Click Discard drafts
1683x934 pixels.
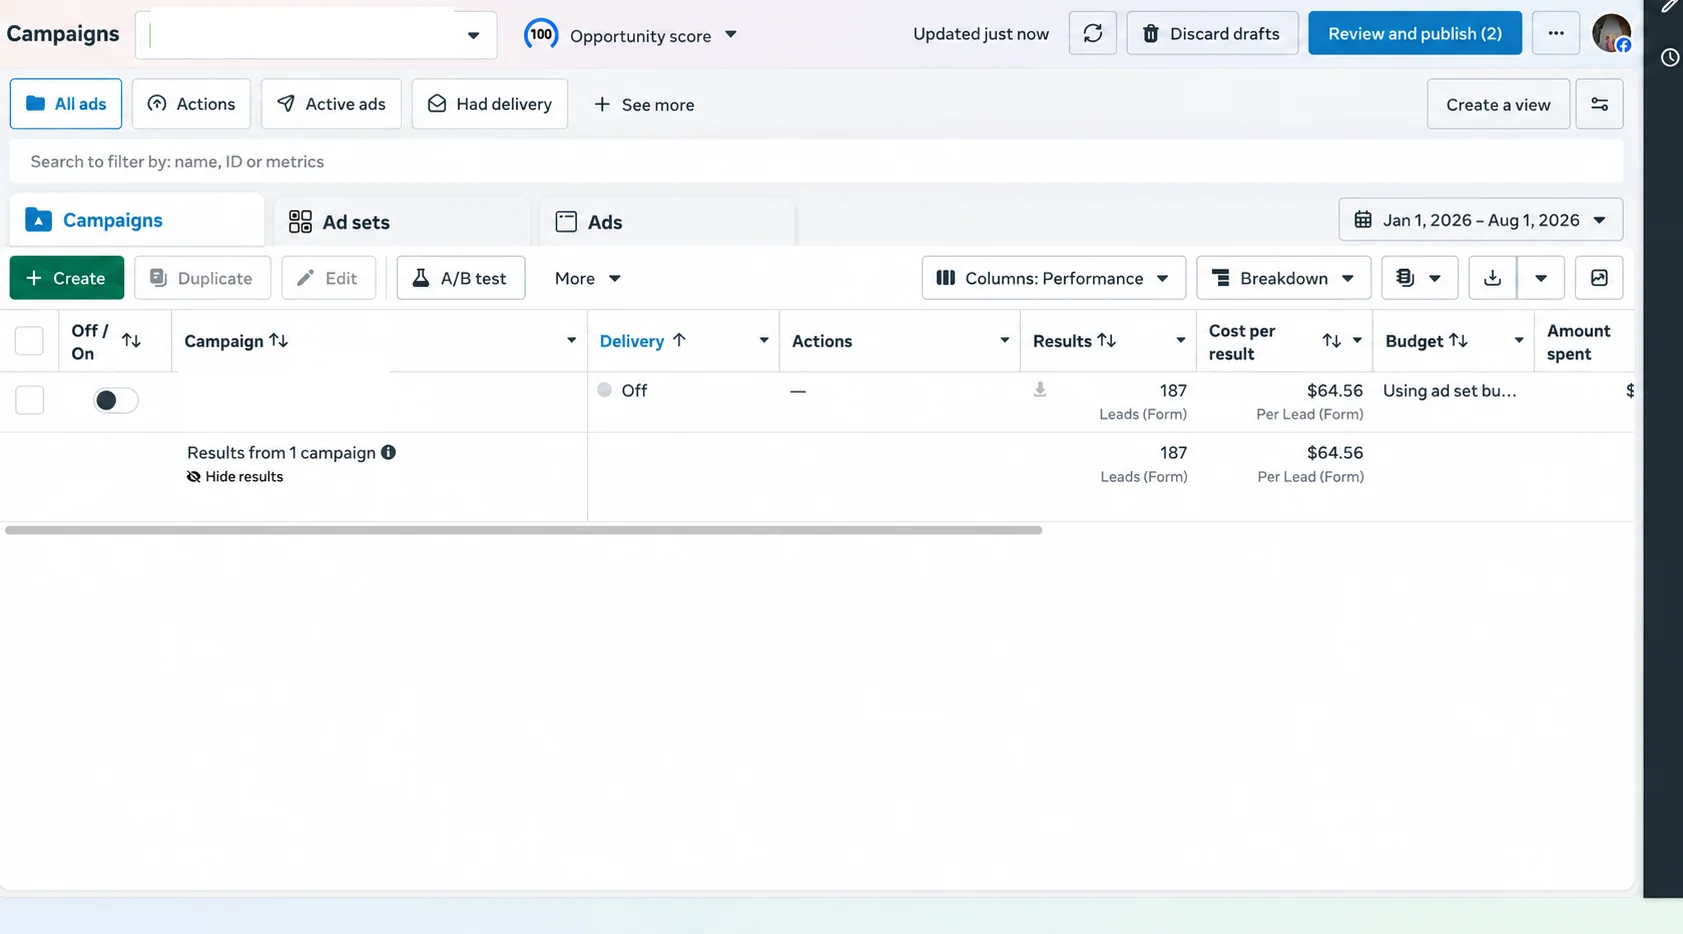coord(1212,33)
